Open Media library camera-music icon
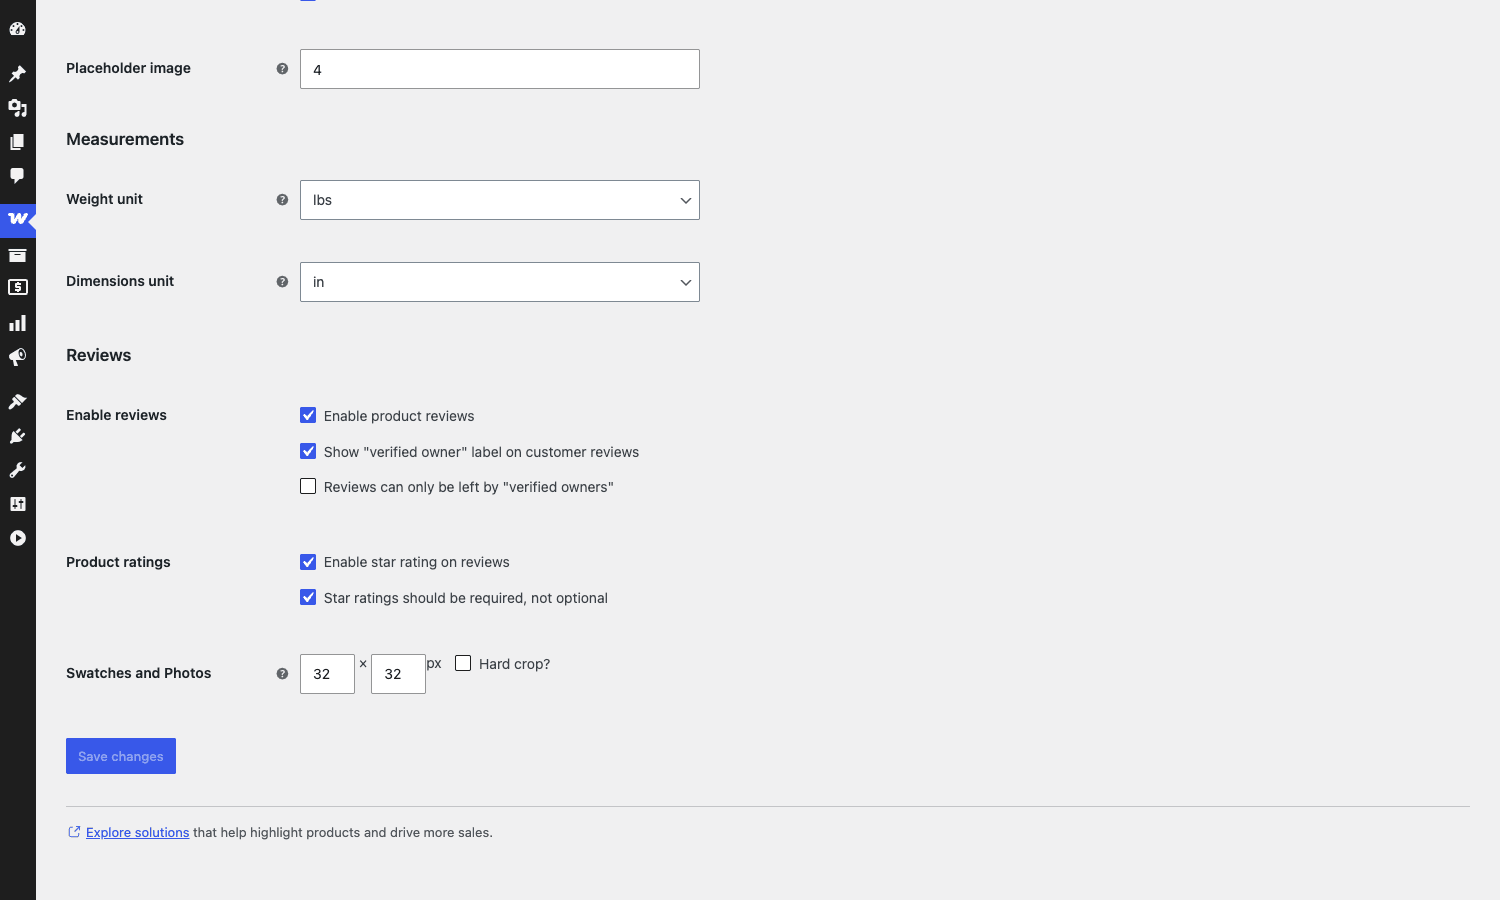This screenshot has width=1500, height=900. click(17, 108)
